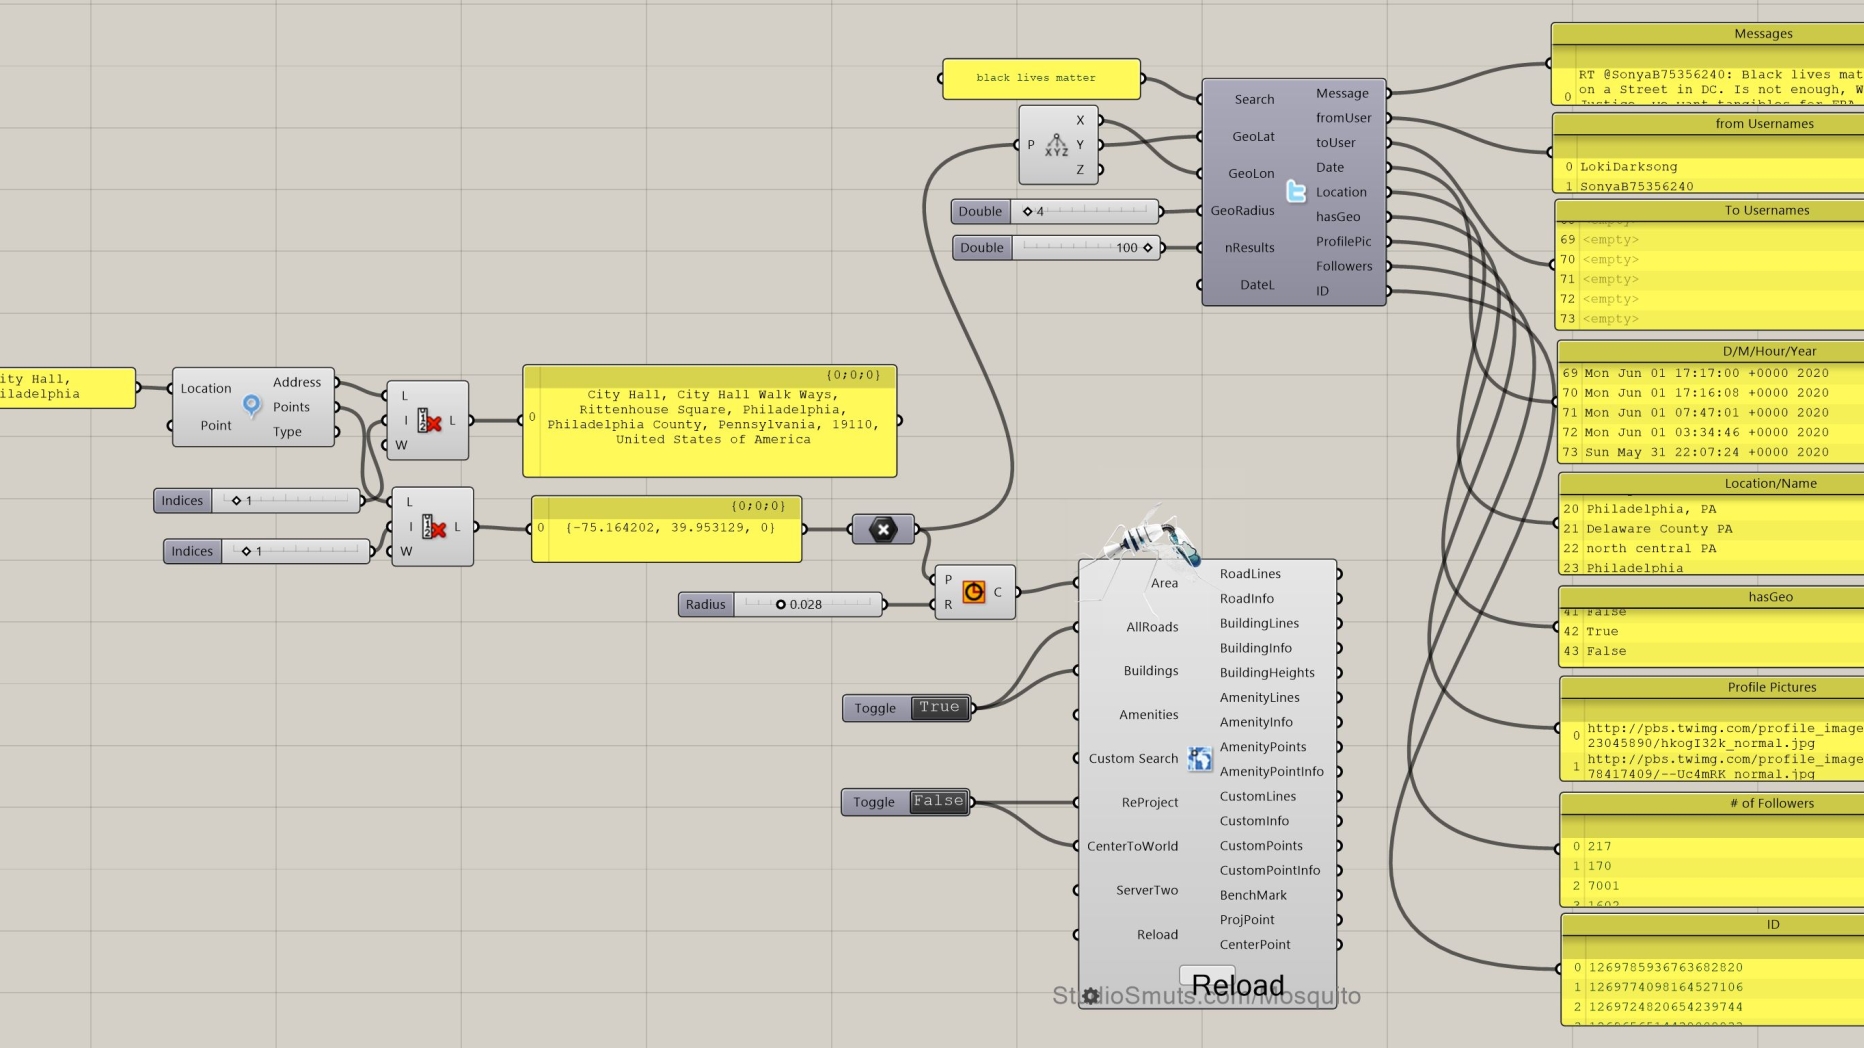The image size is (1864, 1048).
Task: Click the Twitter bird icon component
Action: (x=1296, y=191)
